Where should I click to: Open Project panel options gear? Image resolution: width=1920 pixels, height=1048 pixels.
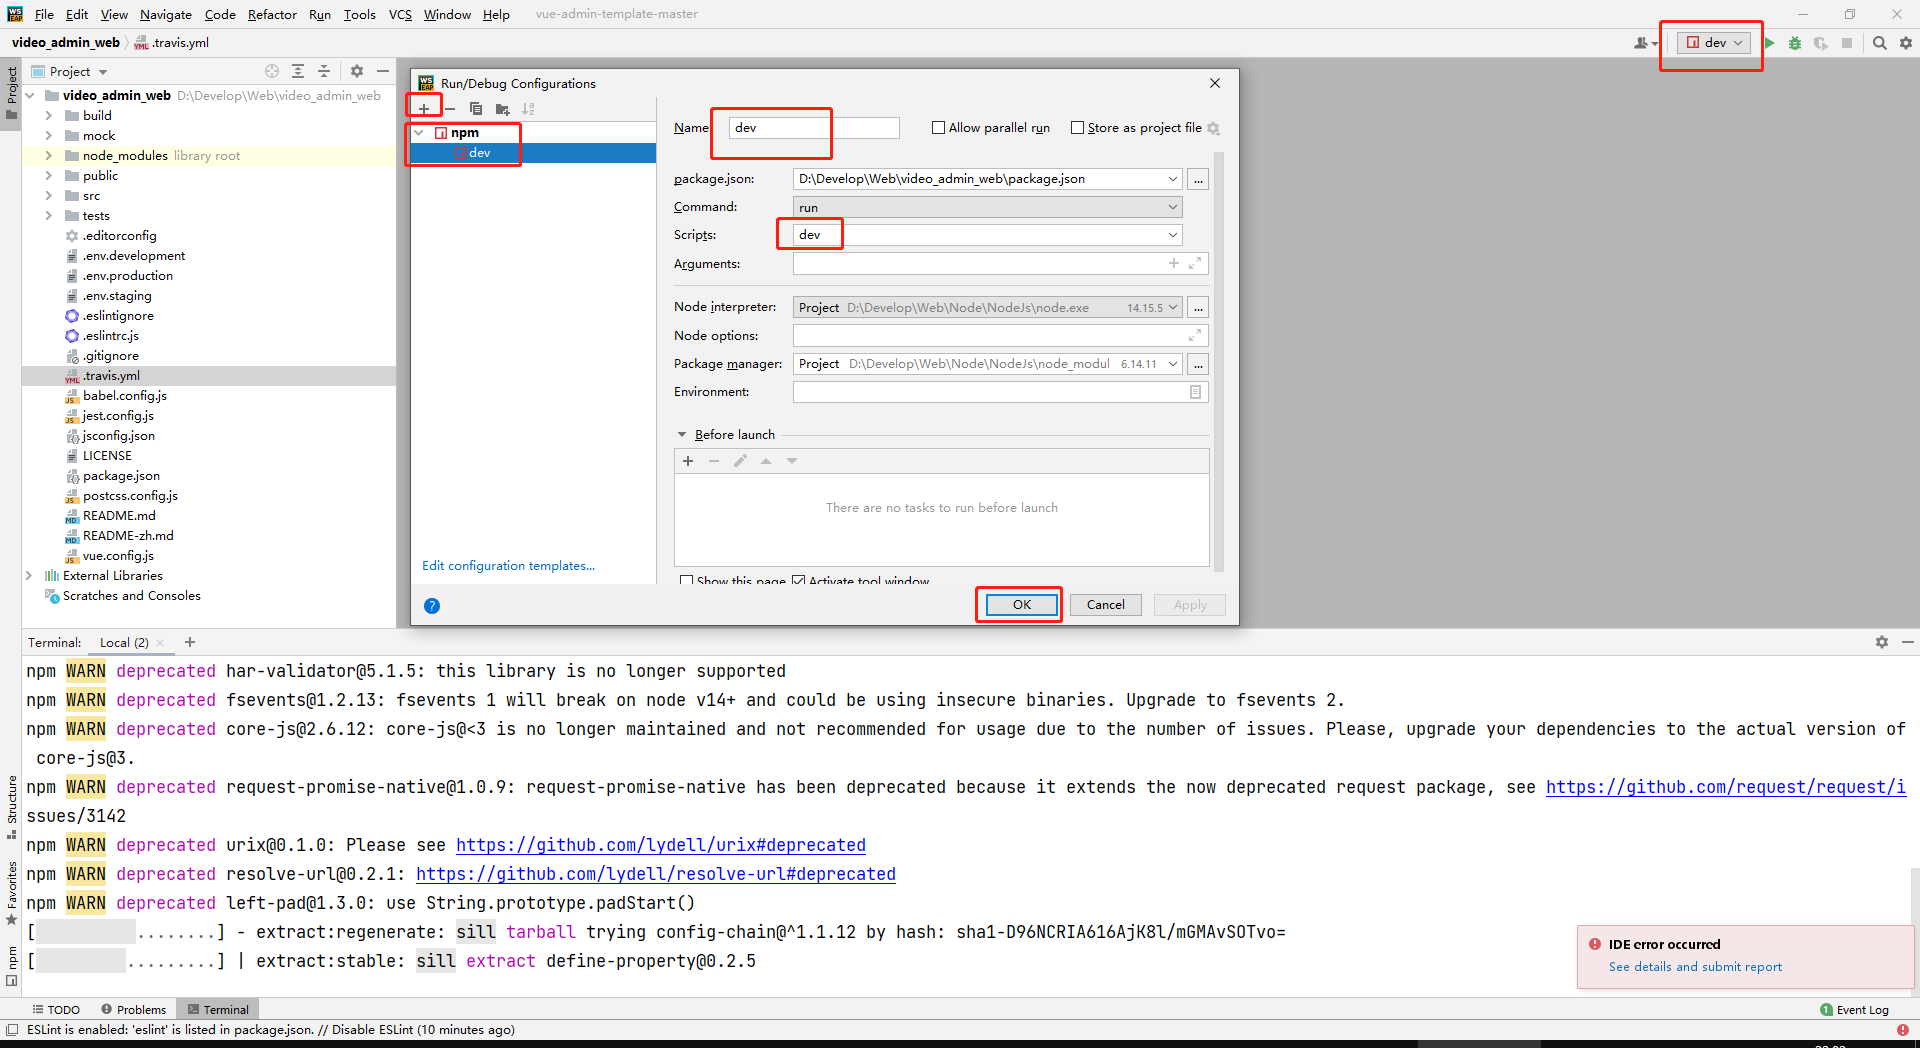[357, 71]
